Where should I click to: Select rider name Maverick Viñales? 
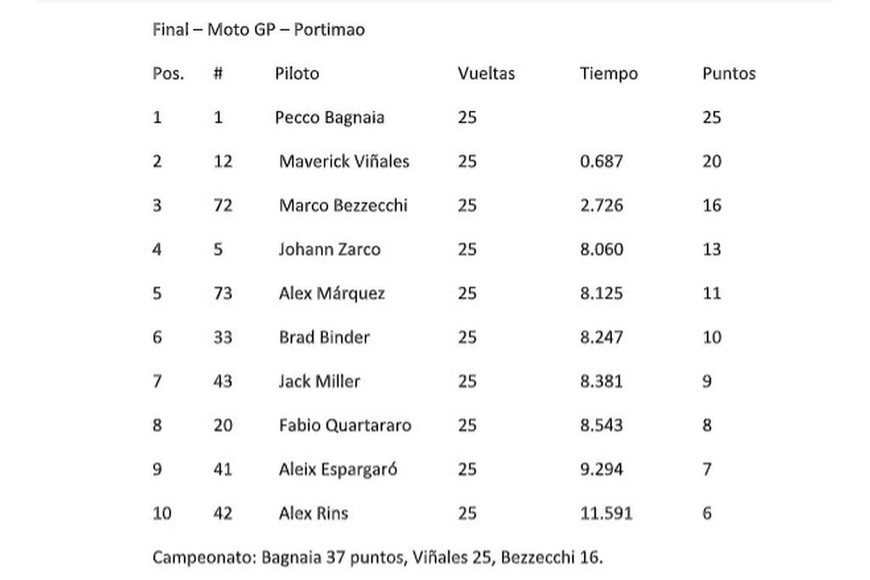pyautogui.click(x=344, y=161)
